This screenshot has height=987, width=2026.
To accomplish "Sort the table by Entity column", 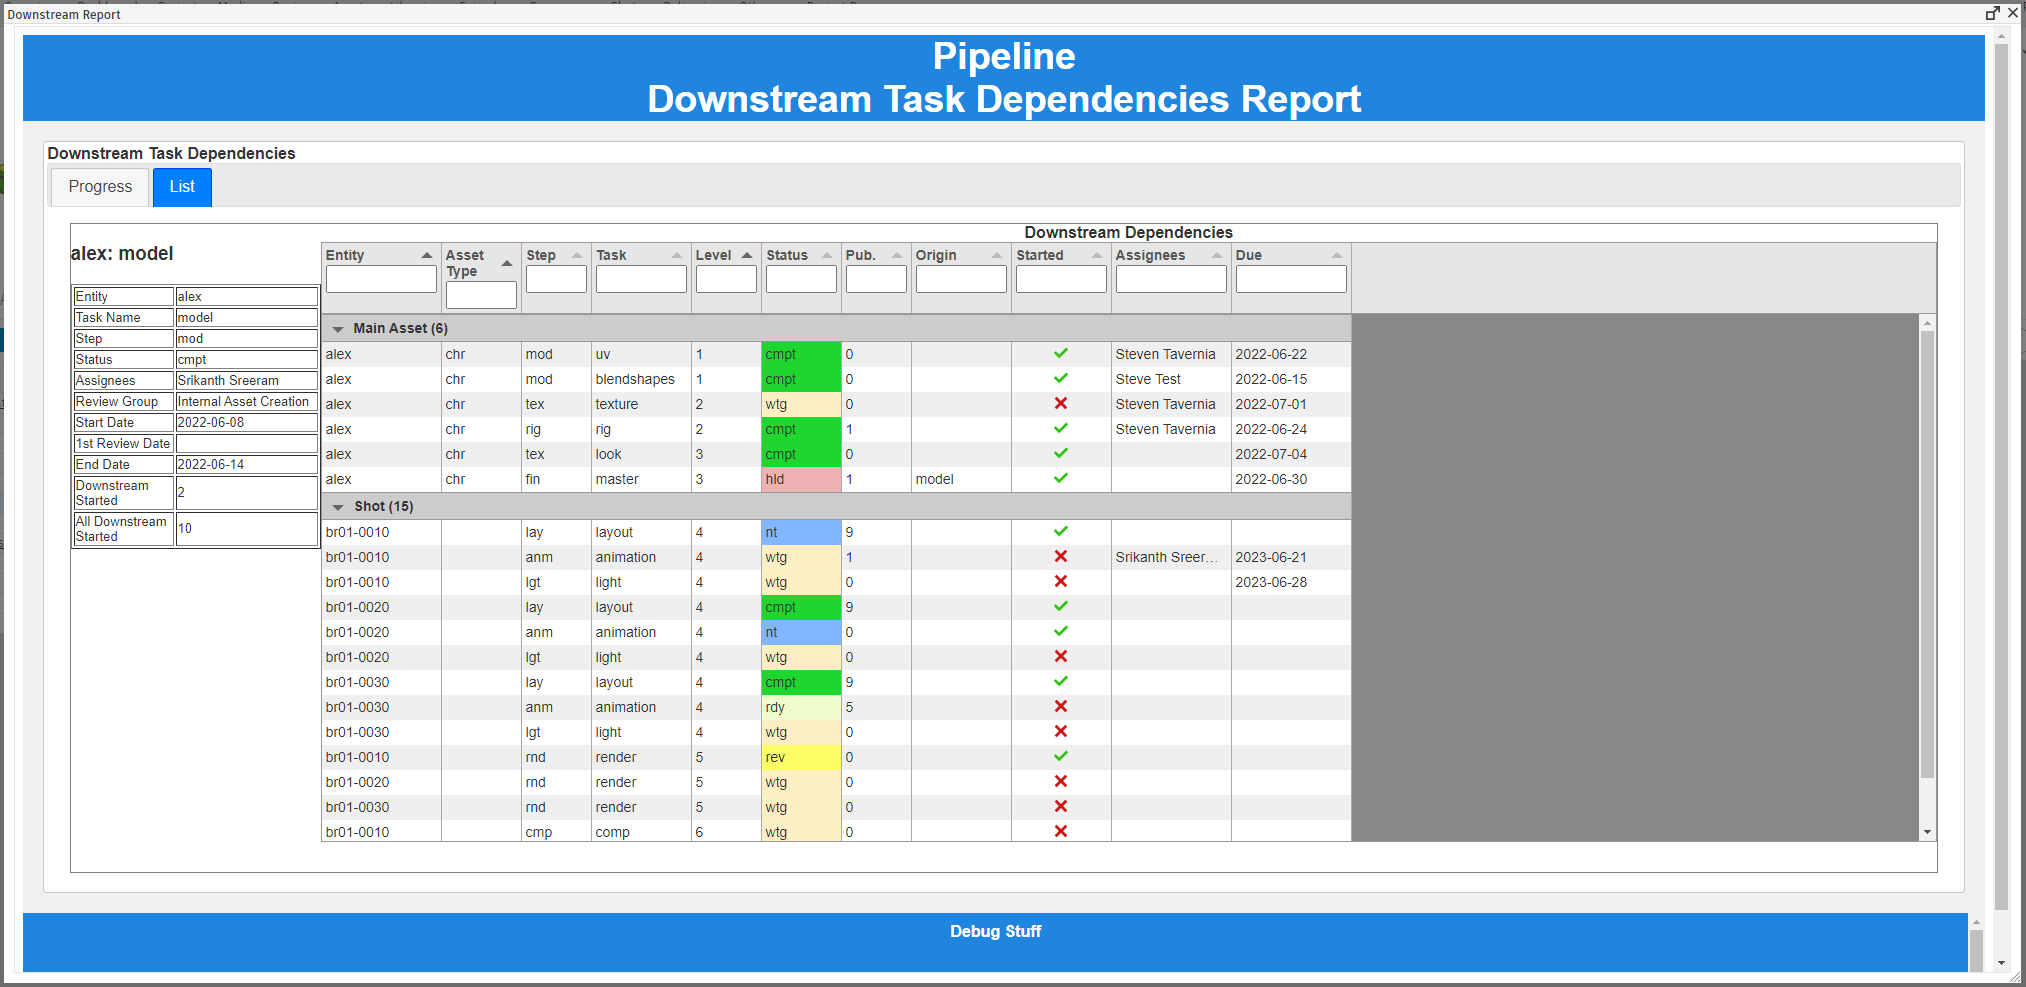I will pyautogui.click(x=427, y=254).
